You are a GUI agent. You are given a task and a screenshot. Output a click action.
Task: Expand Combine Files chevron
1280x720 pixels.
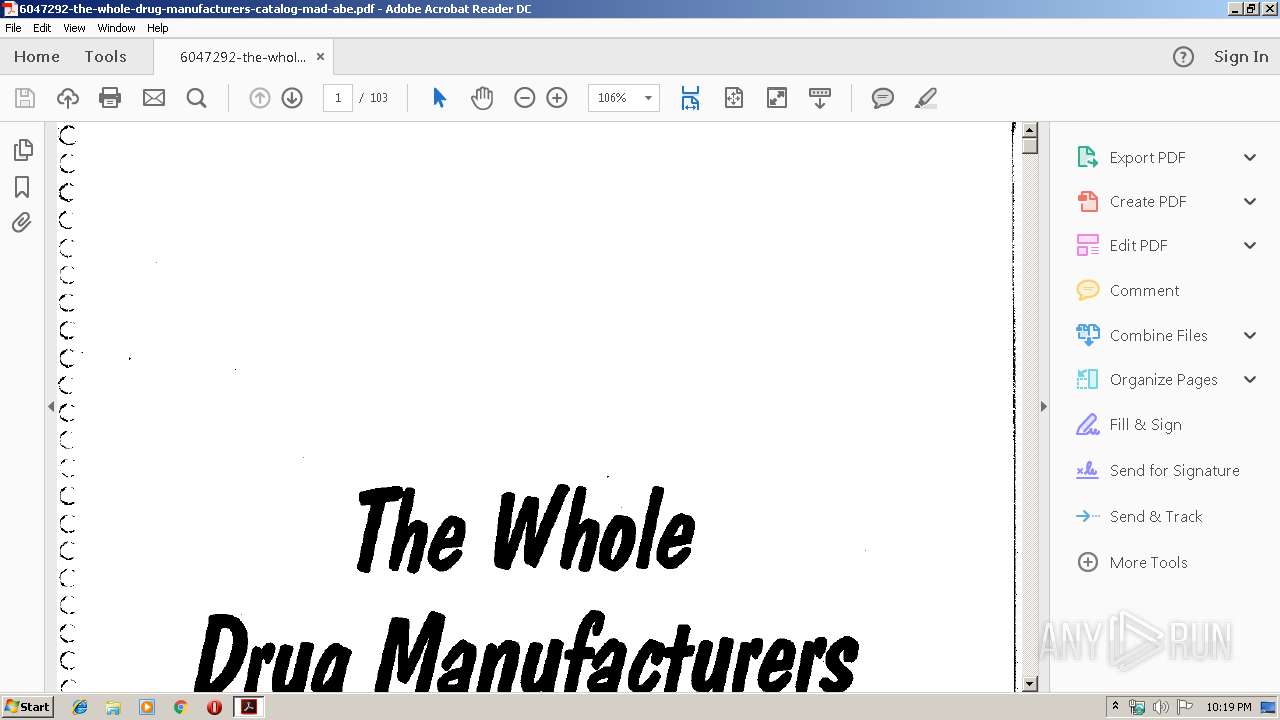point(1250,335)
